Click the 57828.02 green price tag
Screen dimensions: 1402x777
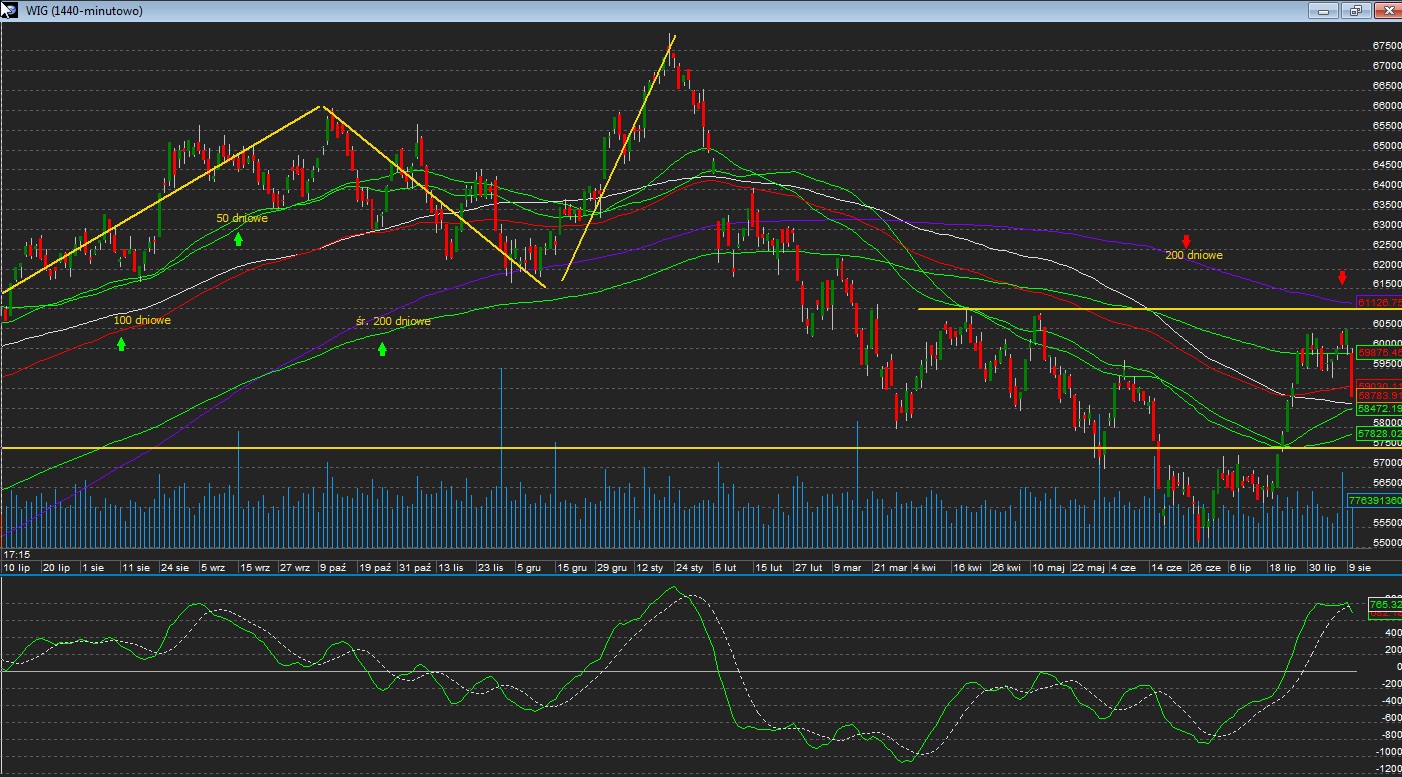pos(1379,434)
